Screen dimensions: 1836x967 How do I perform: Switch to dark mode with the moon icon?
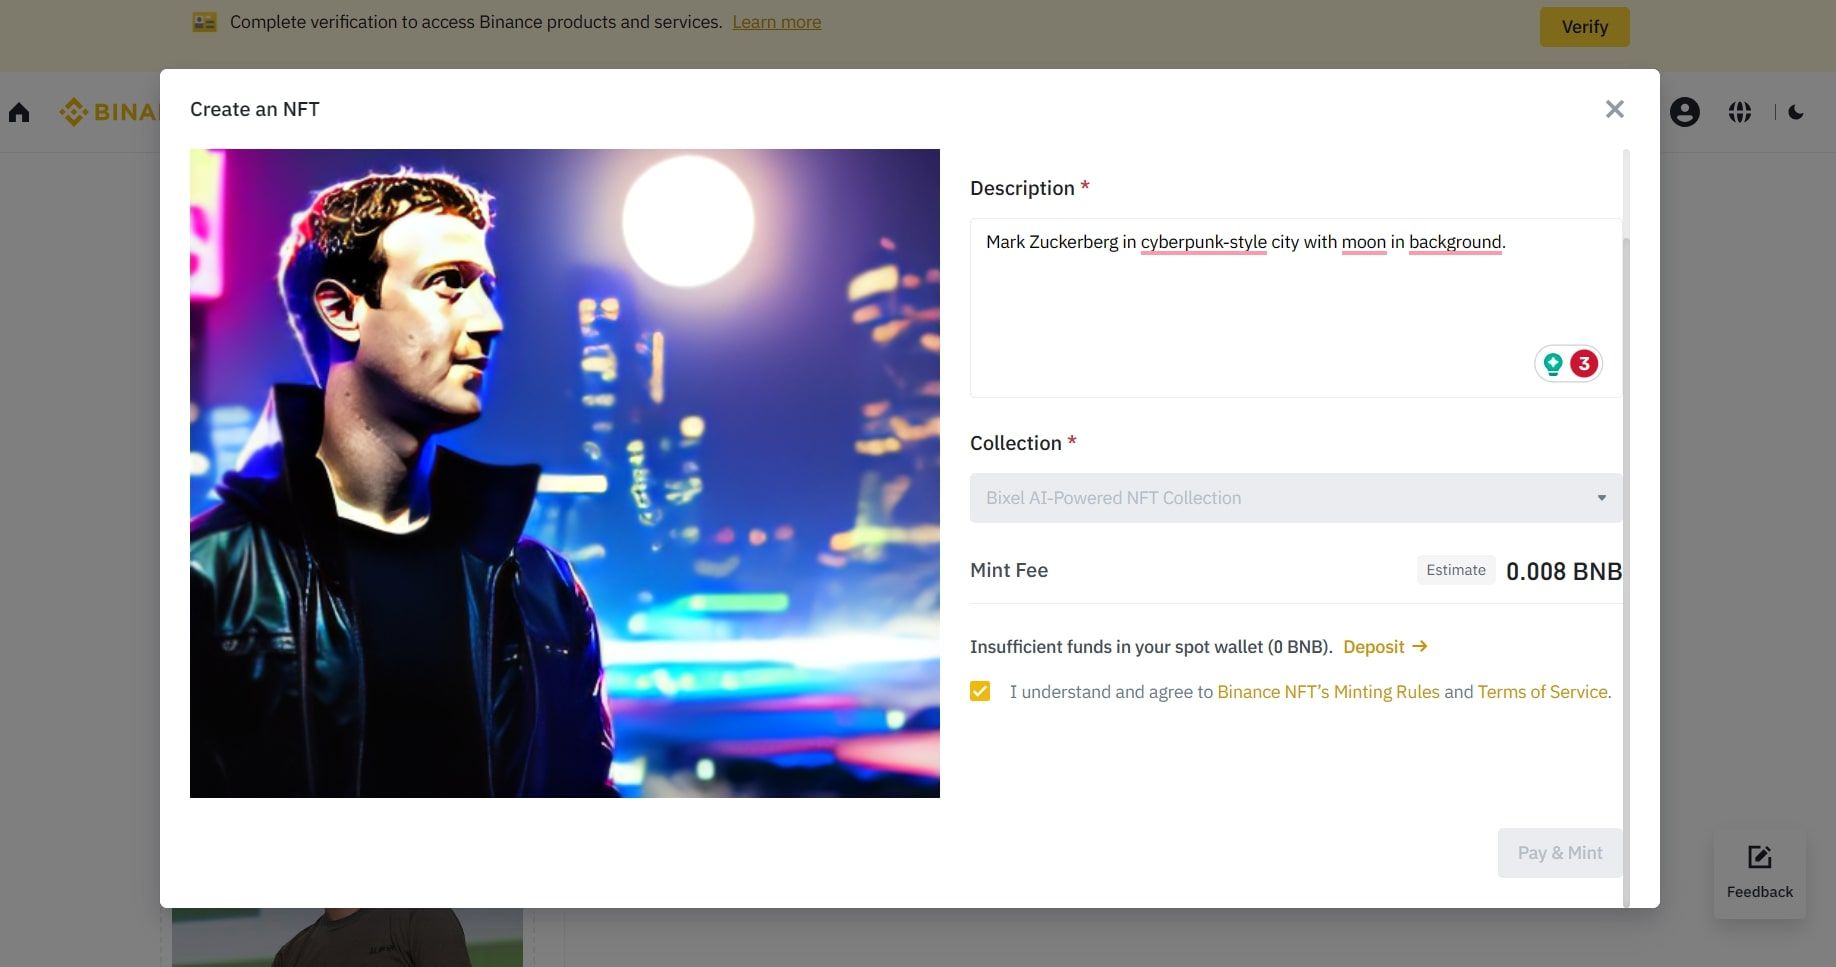point(1796,112)
